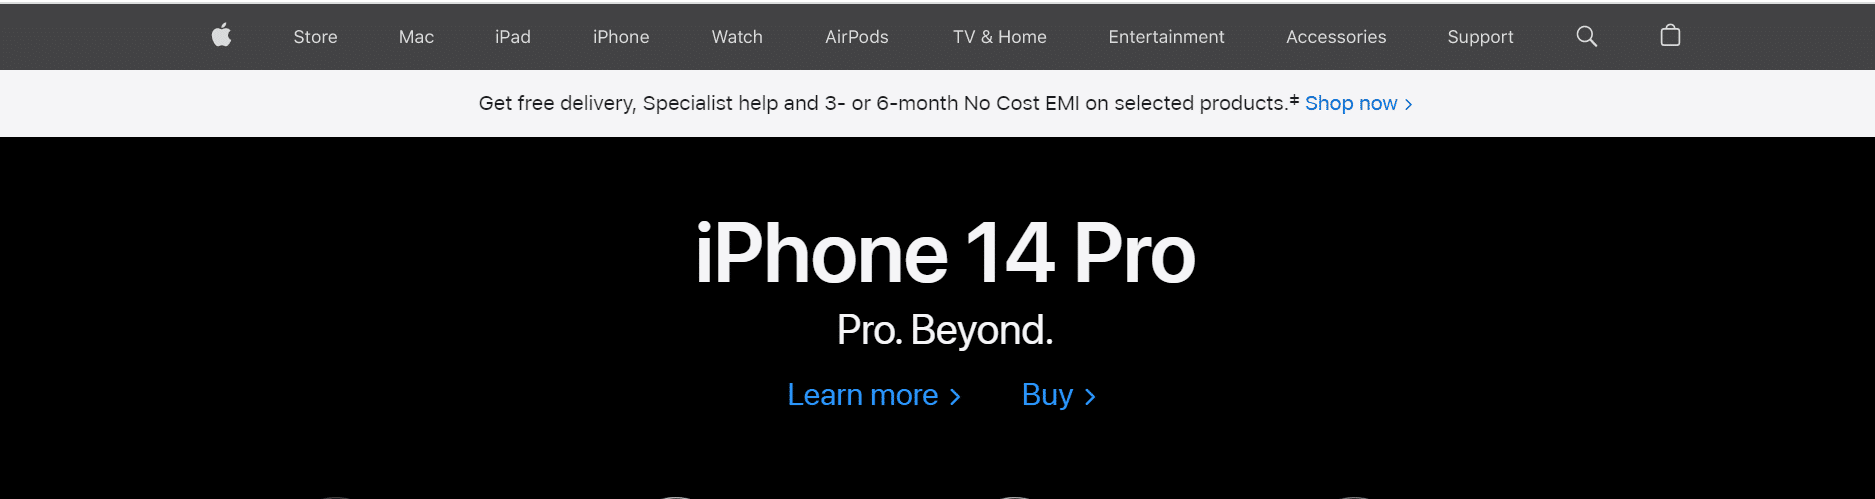This screenshot has width=1875, height=499.
Task: Open the Store menu
Action: pos(315,37)
